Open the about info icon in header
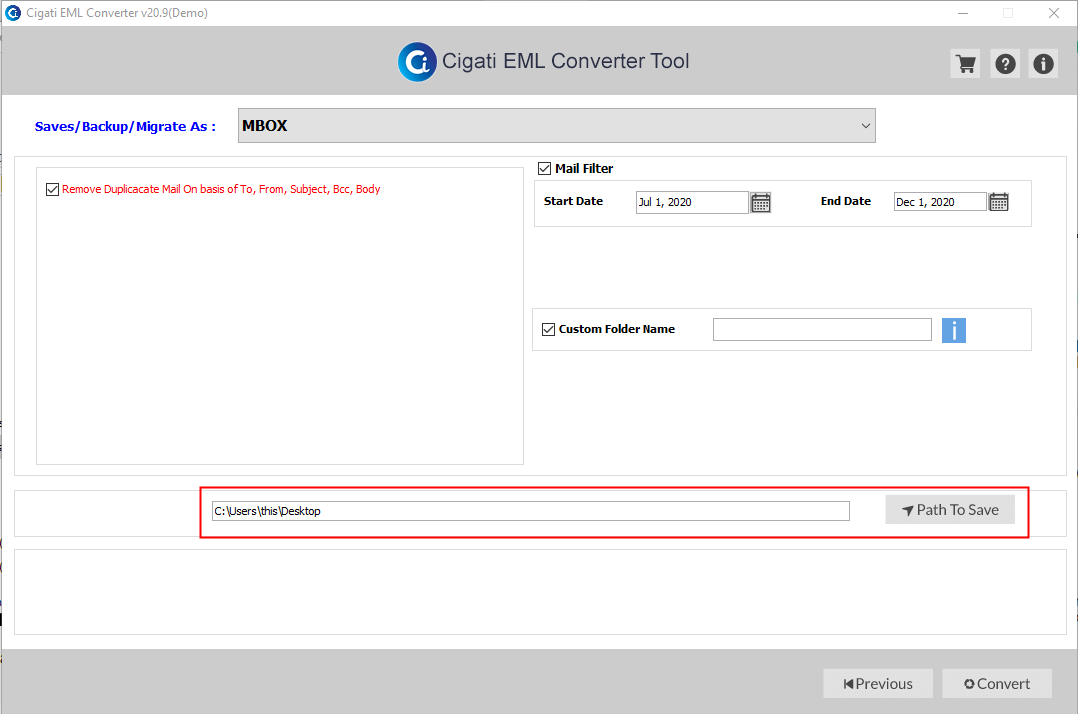Screen dimensions: 1078x714 coord(1043,64)
